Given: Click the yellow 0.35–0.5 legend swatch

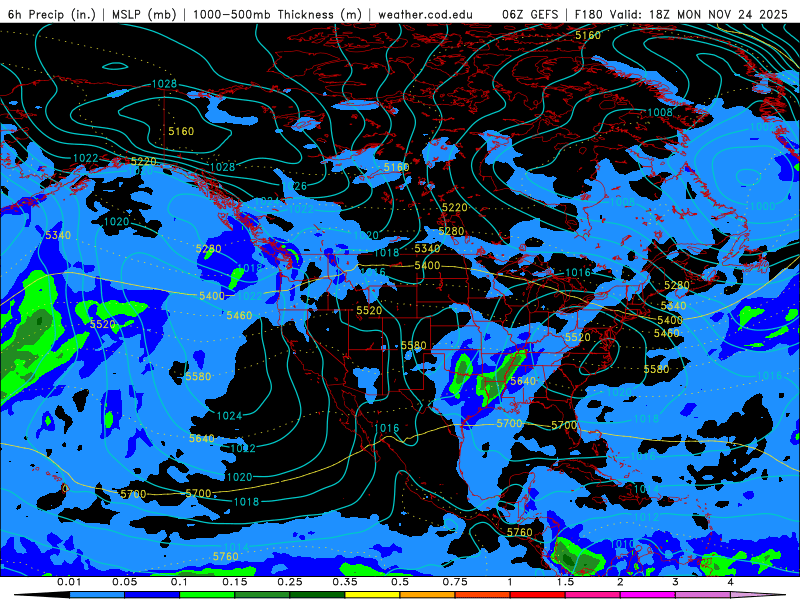Looking at the screenshot, I should click(372, 595).
